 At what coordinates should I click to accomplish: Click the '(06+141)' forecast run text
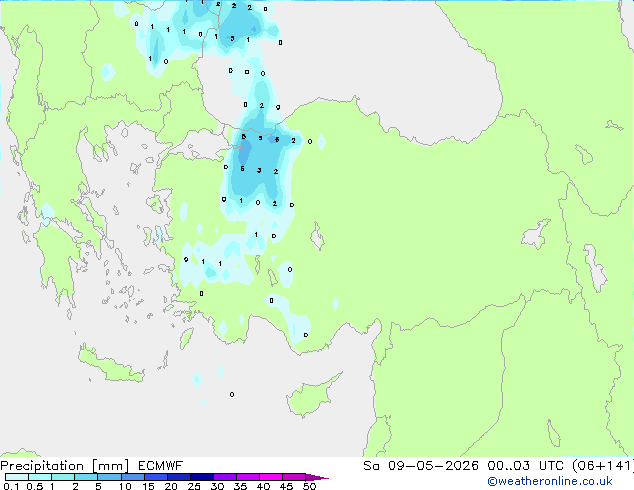(x=603, y=466)
